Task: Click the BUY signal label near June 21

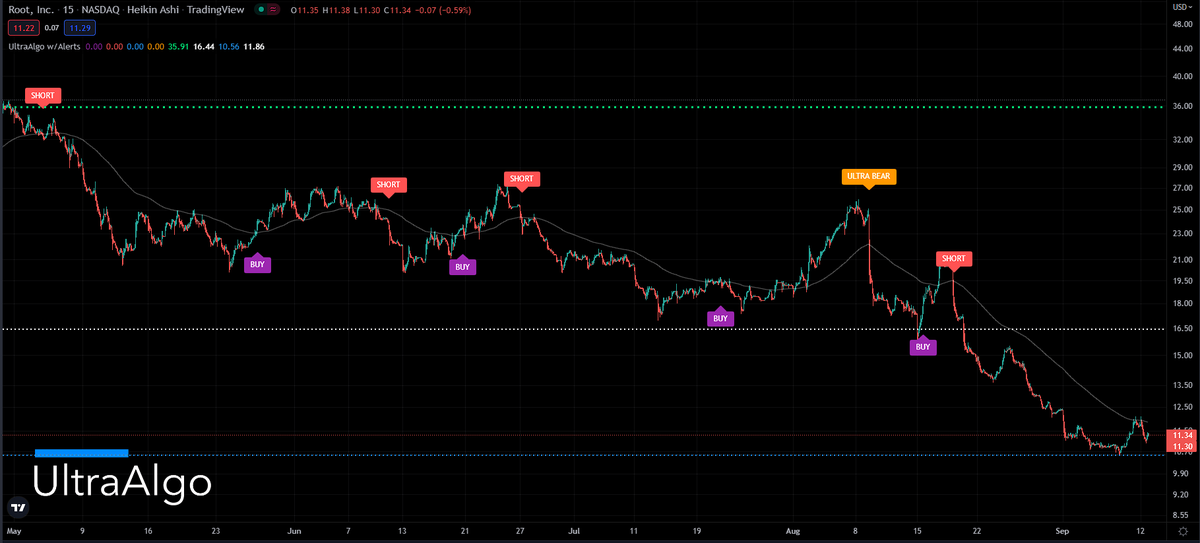Action: tap(462, 267)
